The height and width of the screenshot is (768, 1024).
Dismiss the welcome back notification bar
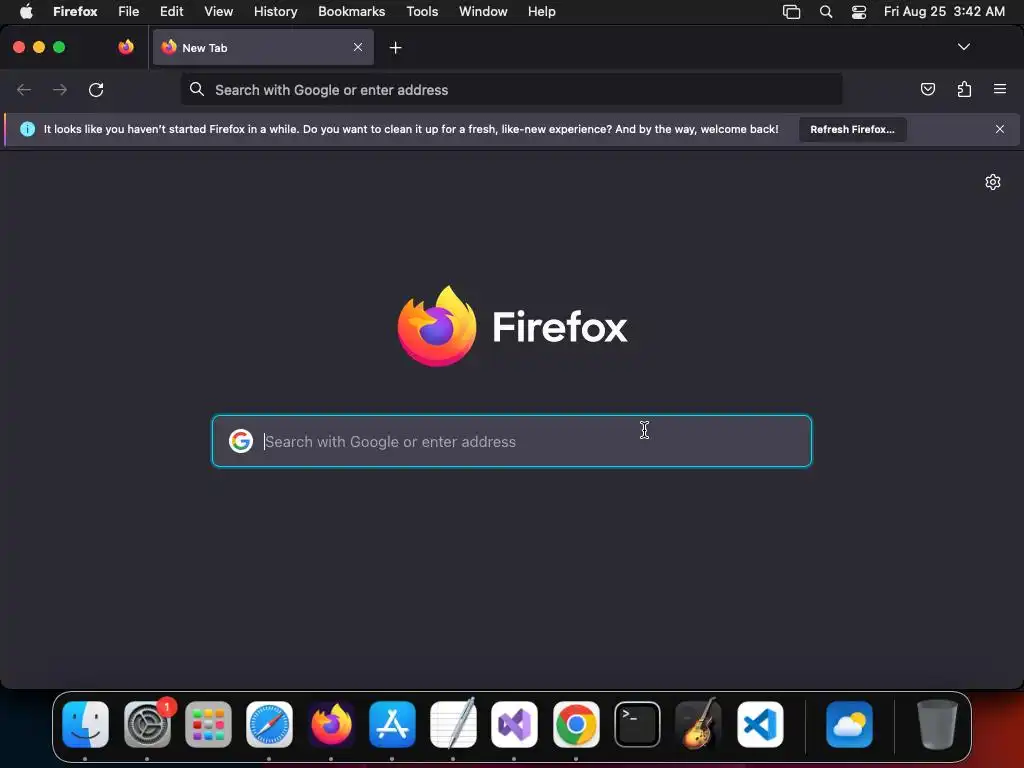pyautogui.click(x=1000, y=129)
